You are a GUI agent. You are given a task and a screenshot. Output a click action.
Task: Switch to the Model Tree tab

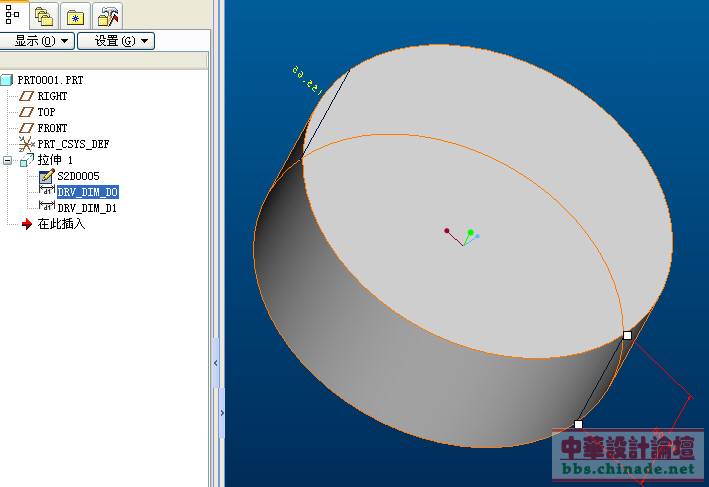tap(13, 14)
